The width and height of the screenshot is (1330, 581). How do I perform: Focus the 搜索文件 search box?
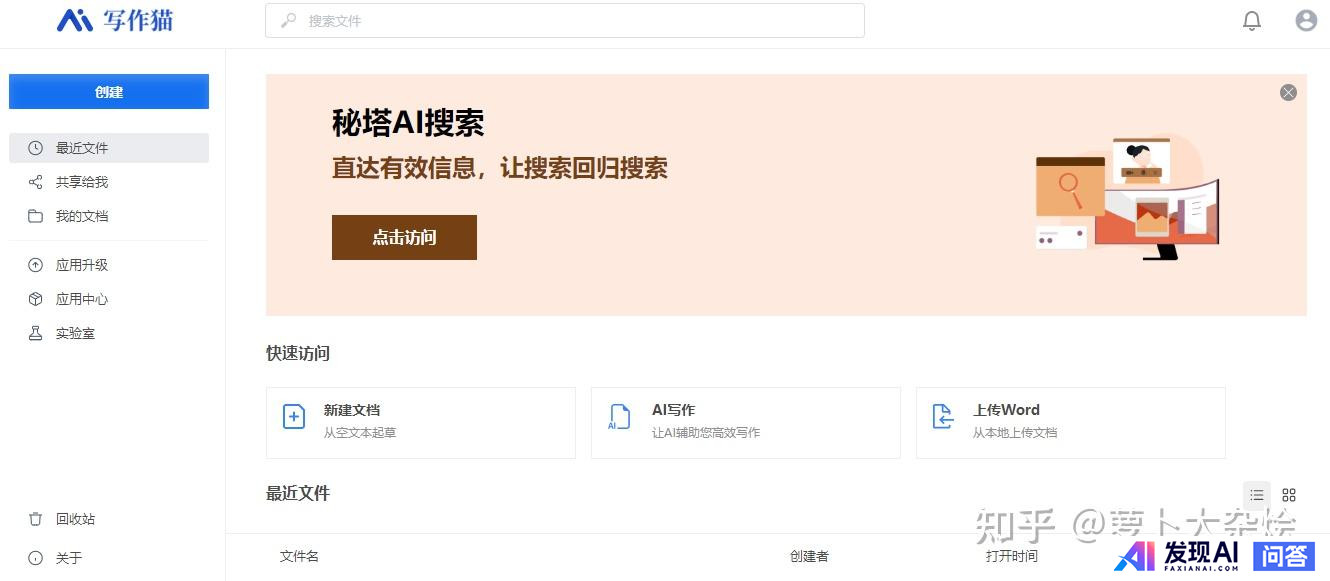coord(565,21)
